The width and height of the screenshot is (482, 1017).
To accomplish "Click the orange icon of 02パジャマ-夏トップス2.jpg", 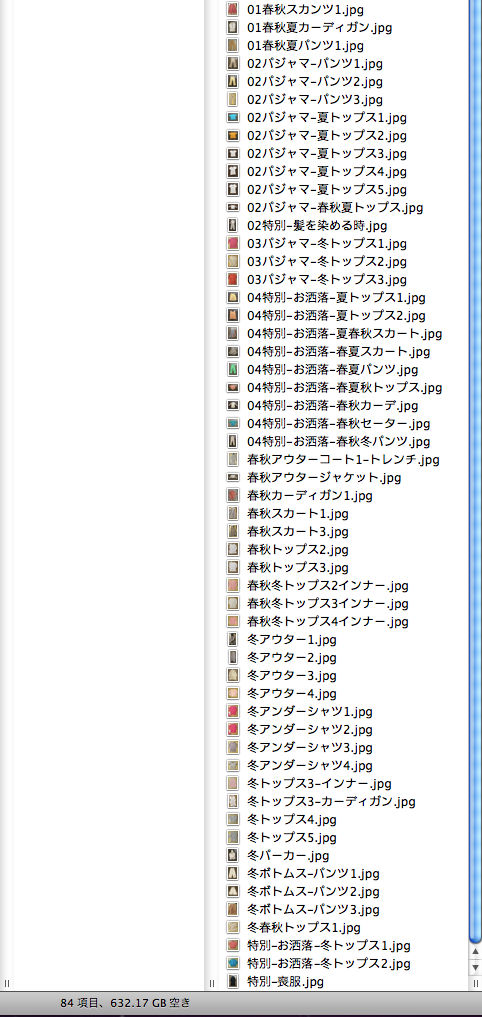I will click(x=233, y=136).
